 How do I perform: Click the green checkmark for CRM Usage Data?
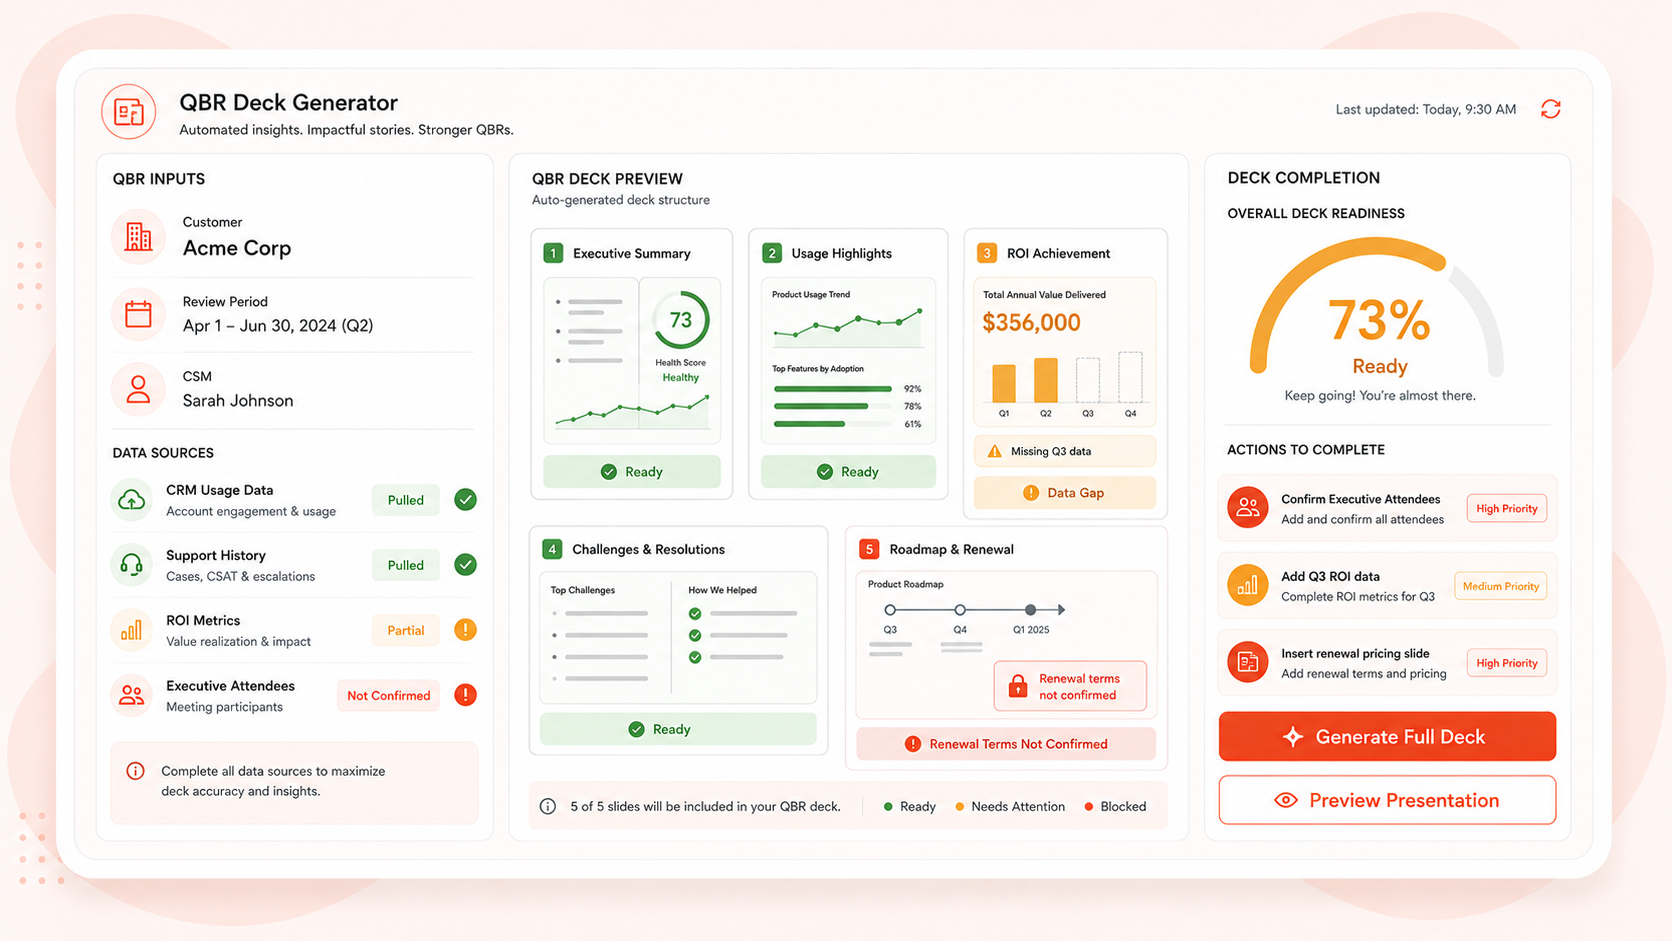[x=465, y=500]
